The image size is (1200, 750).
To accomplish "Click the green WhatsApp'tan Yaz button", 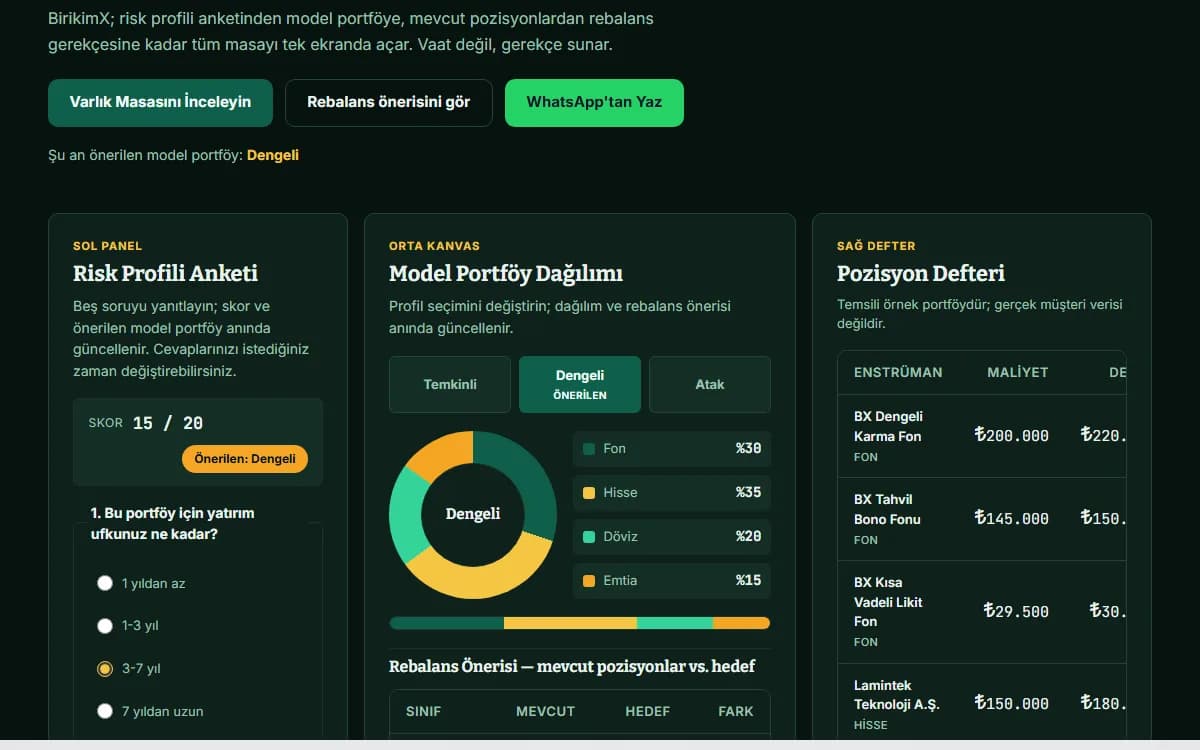I will [x=594, y=102].
